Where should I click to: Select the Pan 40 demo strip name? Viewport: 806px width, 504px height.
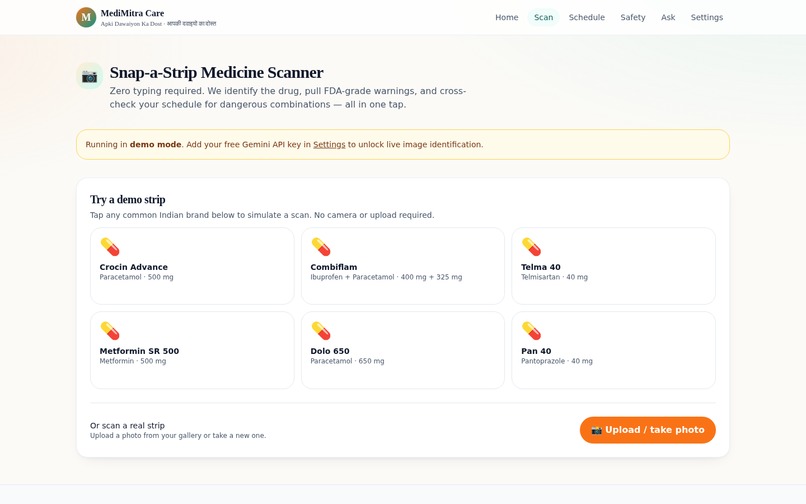(x=536, y=351)
